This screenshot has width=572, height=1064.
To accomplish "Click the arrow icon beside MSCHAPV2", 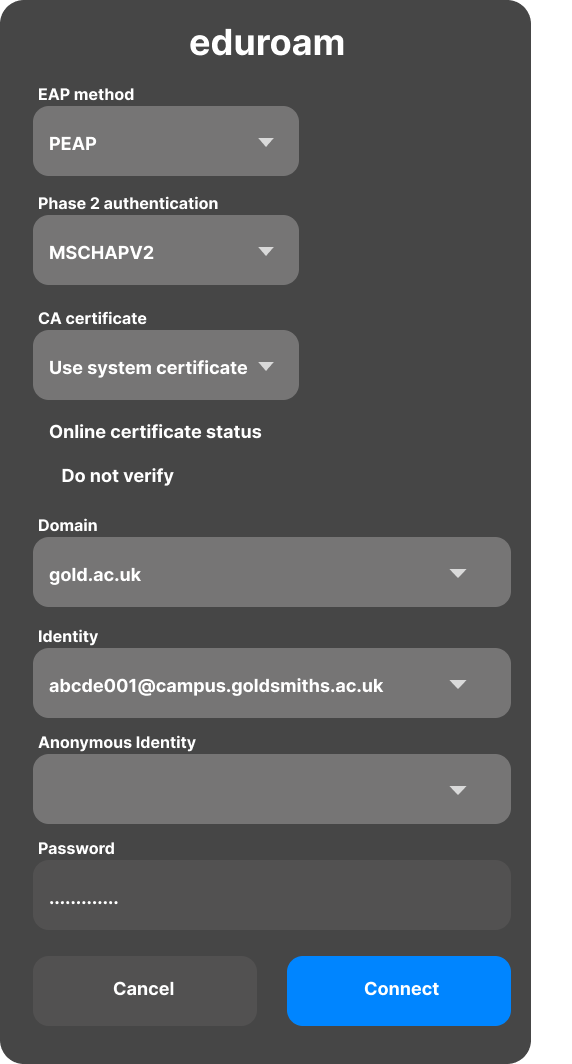I will [x=266, y=251].
